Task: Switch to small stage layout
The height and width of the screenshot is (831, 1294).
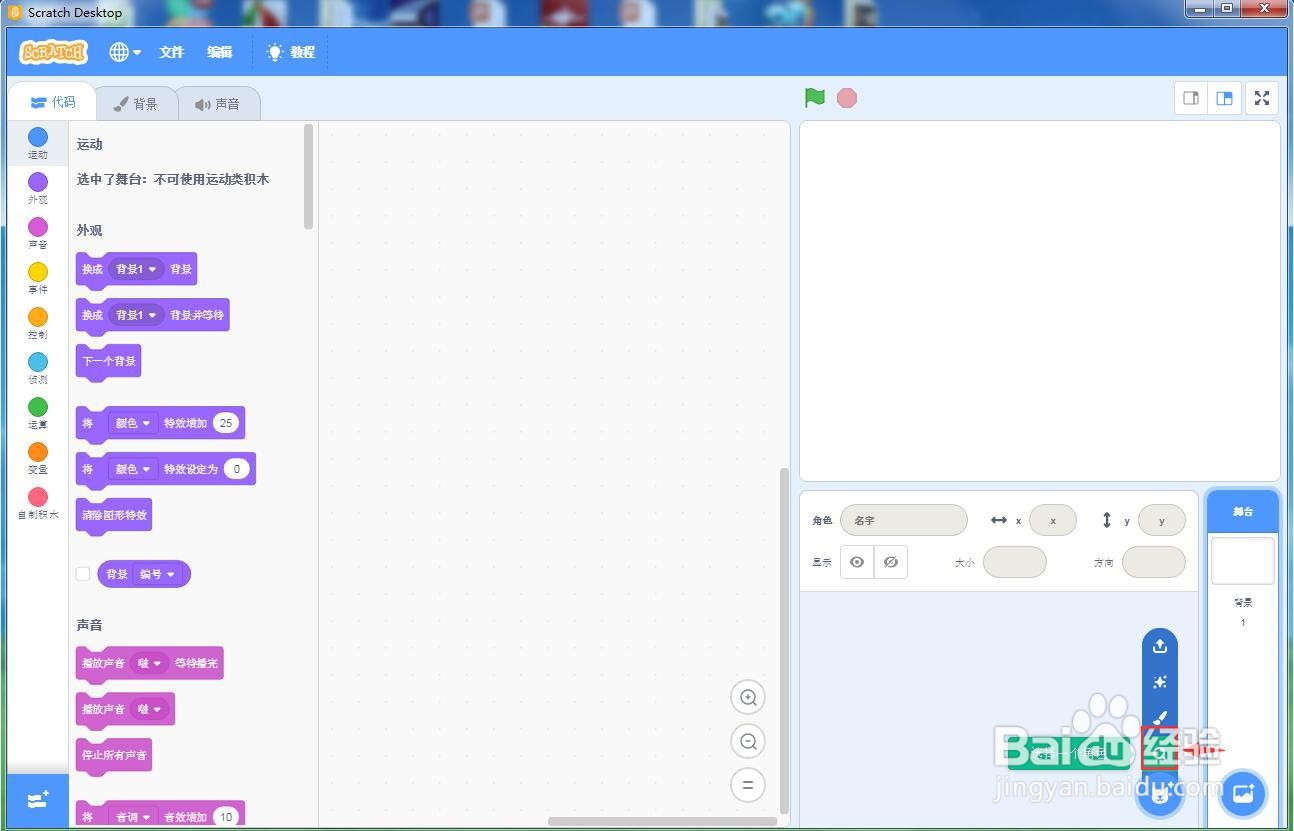Action: tap(1191, 98)
